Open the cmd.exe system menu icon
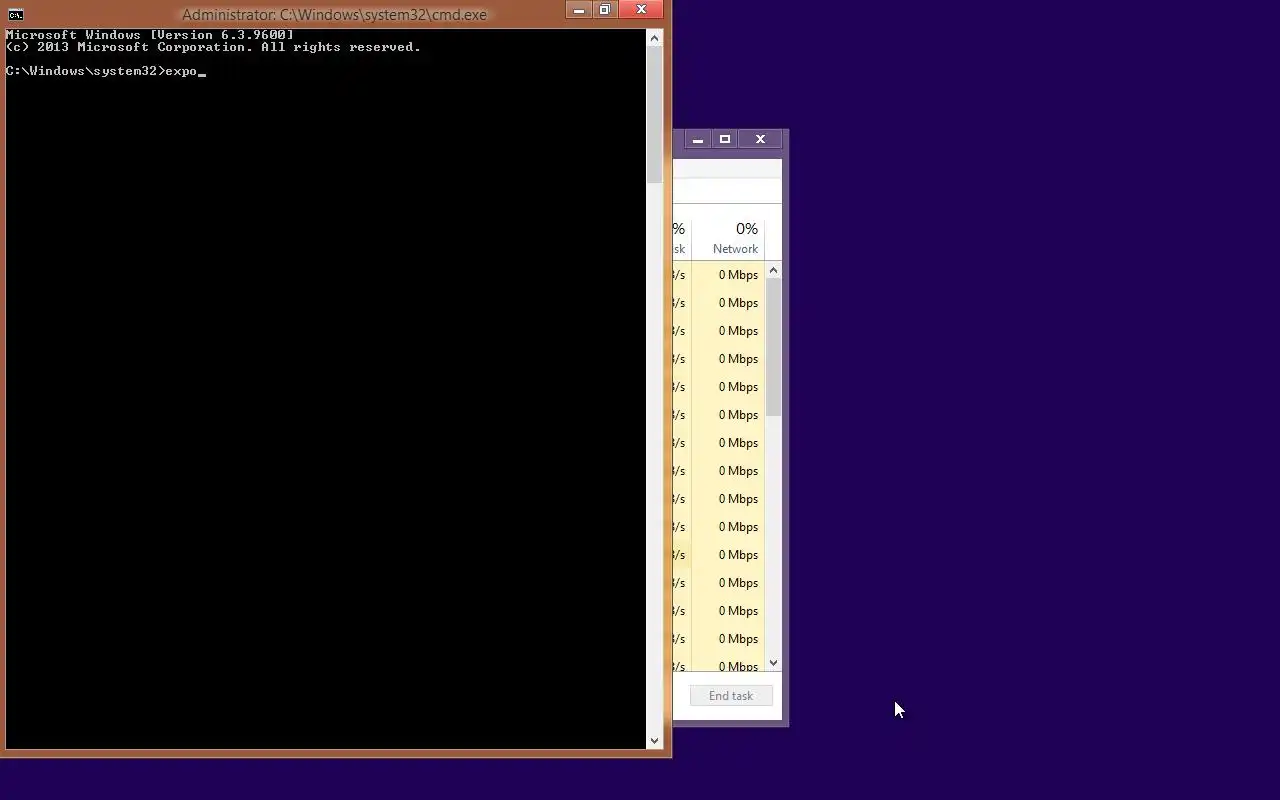The width and height of the screenshot is (1280, 800). [15, 14]
